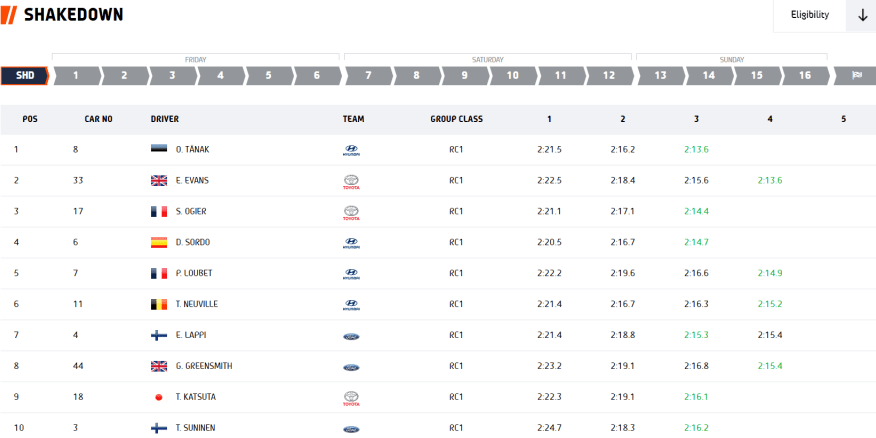Select the SHD shakedown stage tab

click(x=25, y=75)
